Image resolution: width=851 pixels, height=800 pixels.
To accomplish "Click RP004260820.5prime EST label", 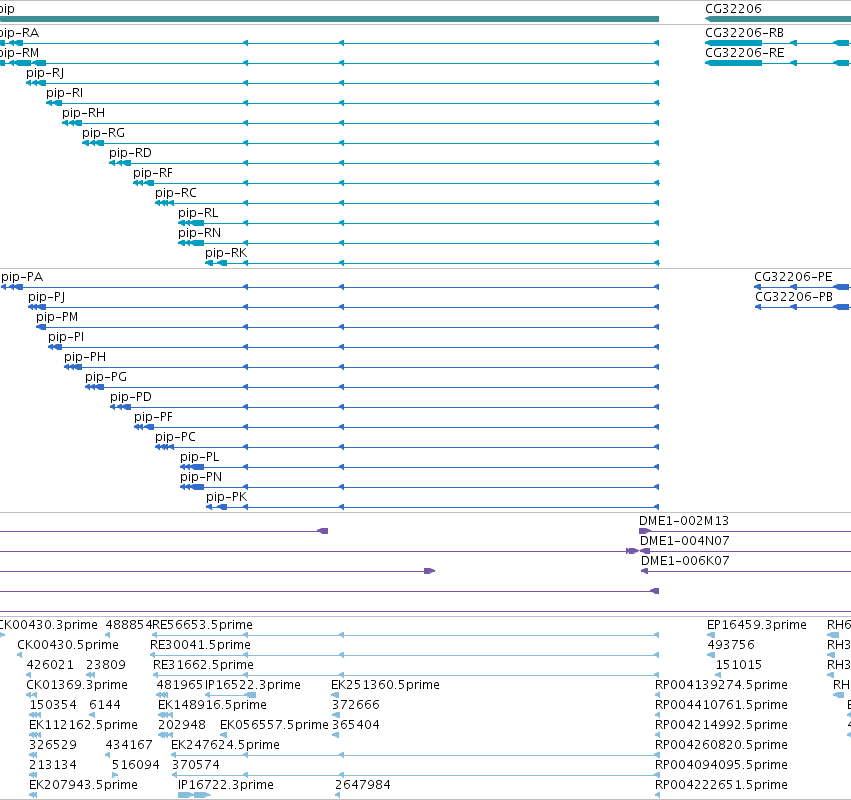I will point(721,745).
